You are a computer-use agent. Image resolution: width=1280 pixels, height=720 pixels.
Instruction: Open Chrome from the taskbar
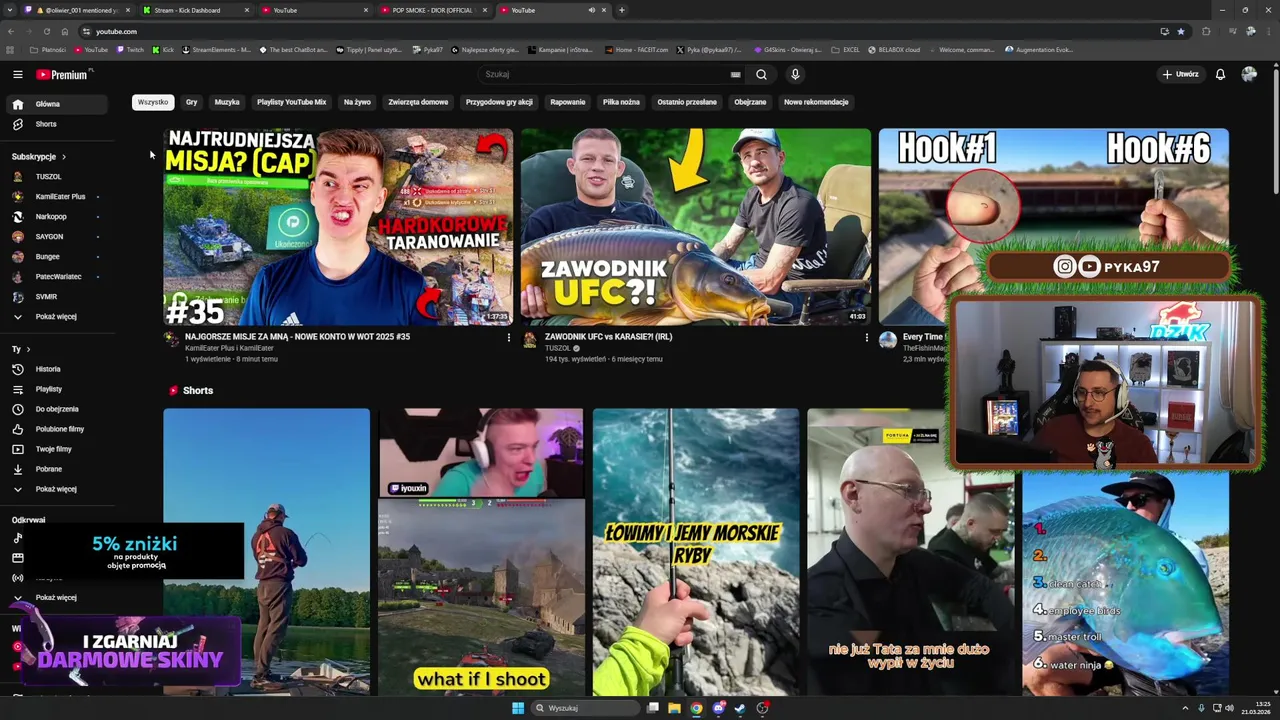[x=696, y=708]
